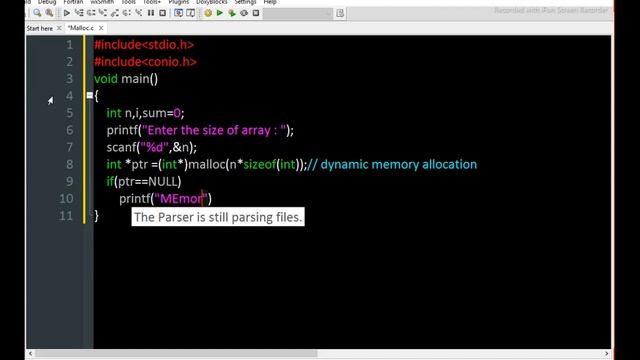Viewport: 640px width, 360px height.
Task: Click the Abort build square icon
Action: tap(256, 13)
